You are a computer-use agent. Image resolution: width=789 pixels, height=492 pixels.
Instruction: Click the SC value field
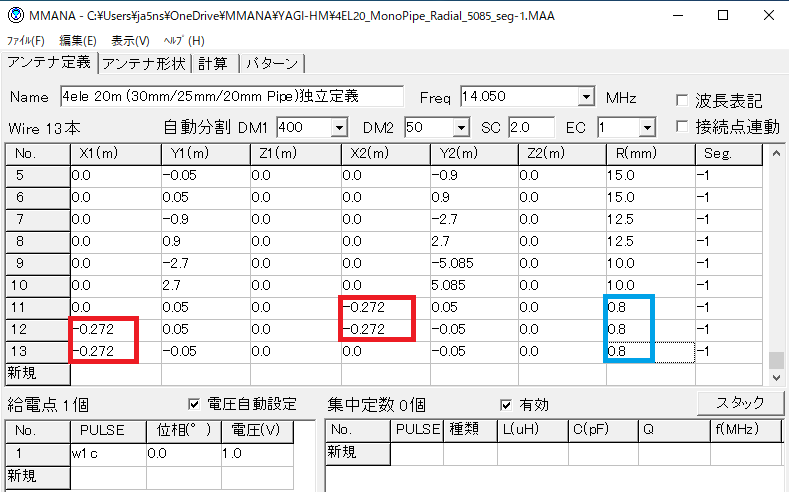(x=530, y=128)
